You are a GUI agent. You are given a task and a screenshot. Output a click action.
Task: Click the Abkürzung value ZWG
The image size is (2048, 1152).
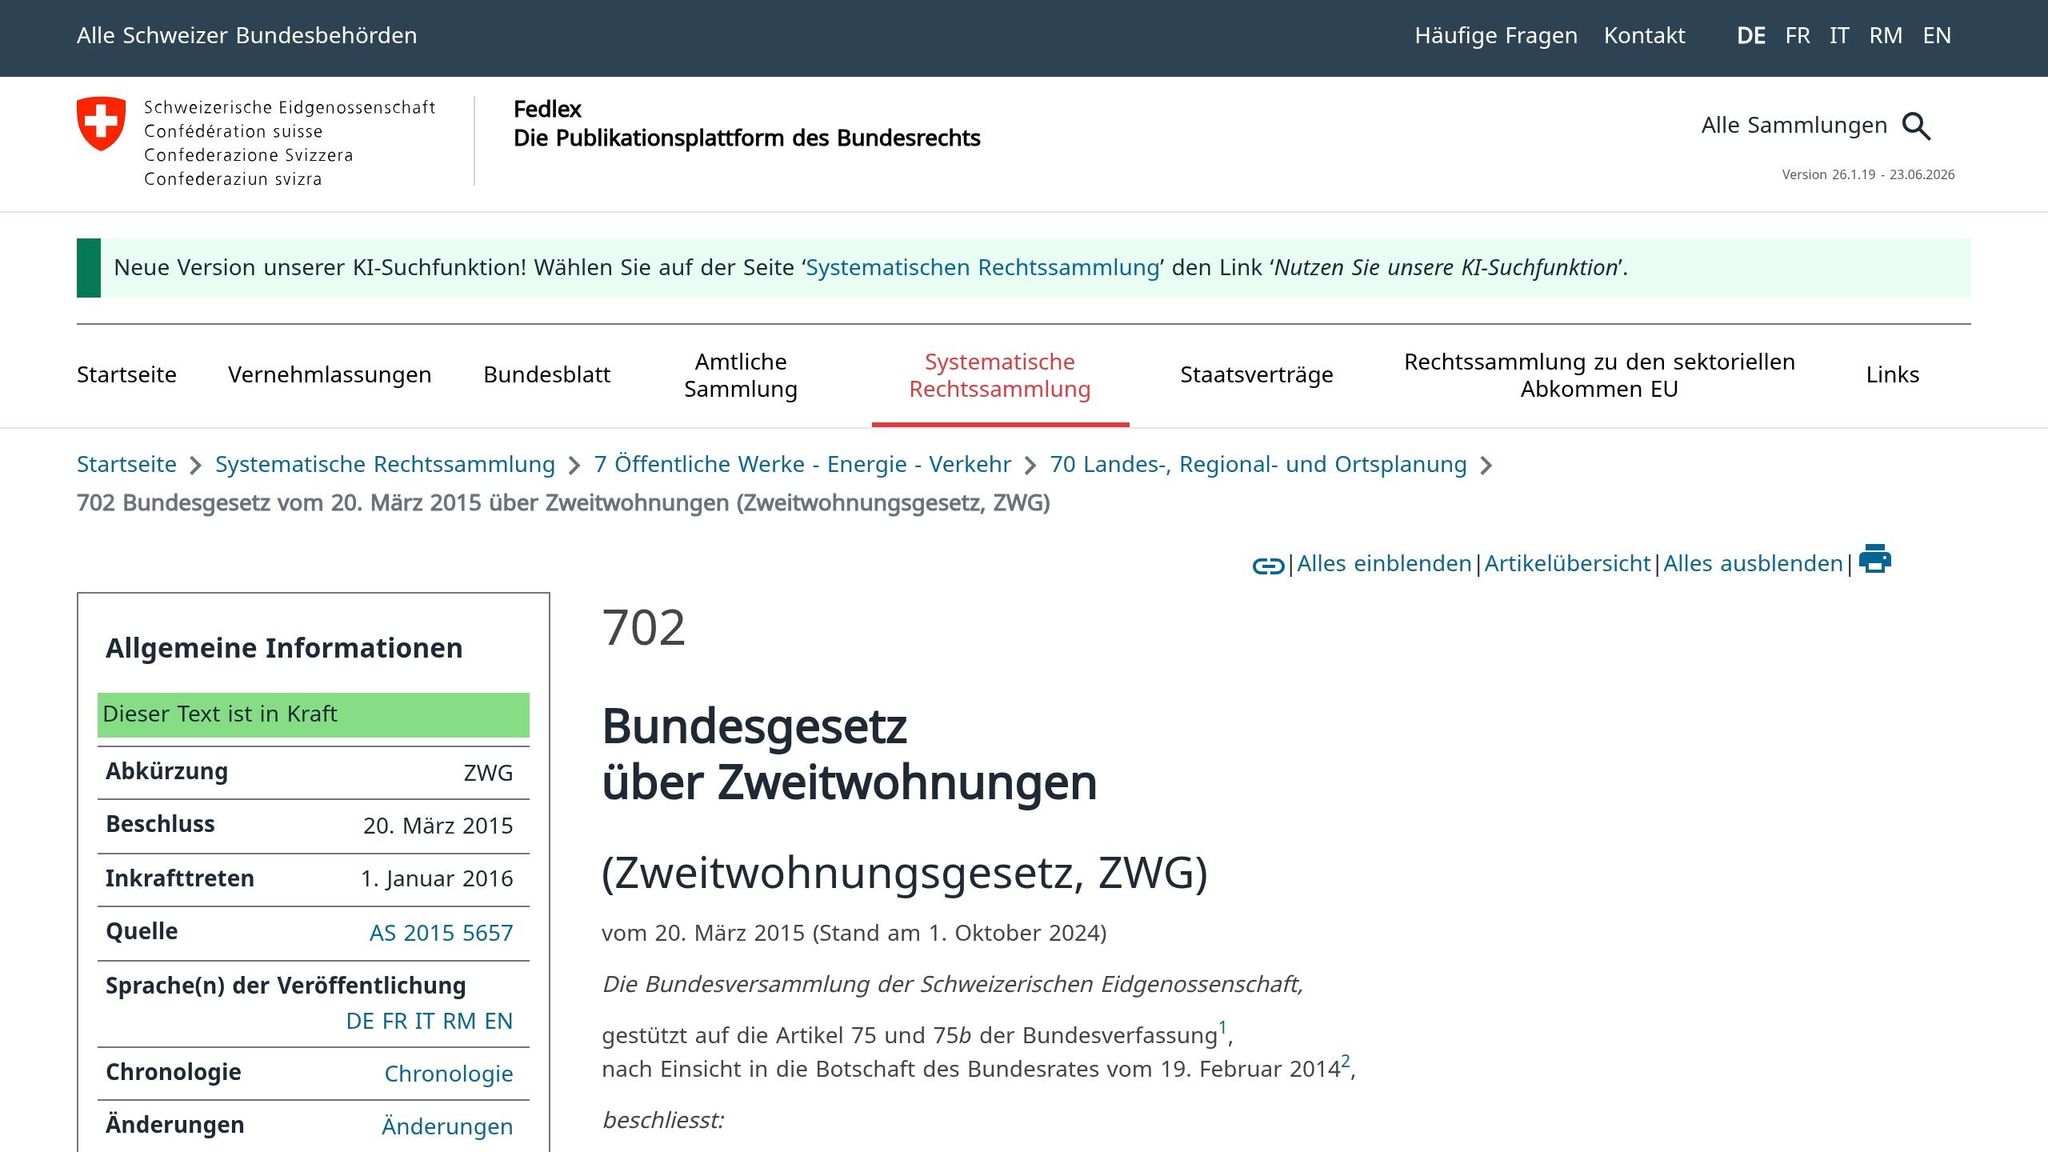click(x=488, y=774)
